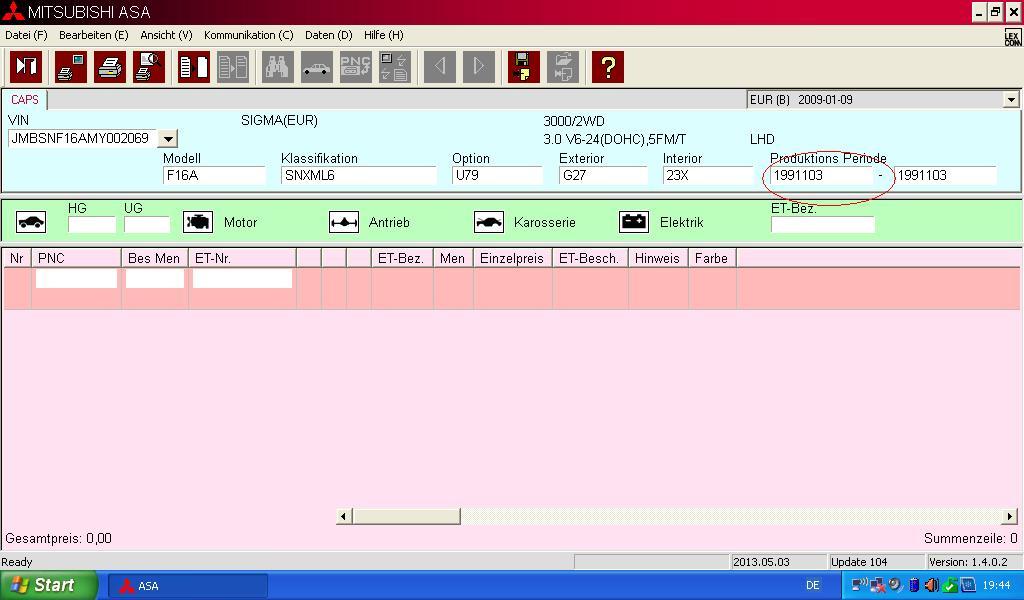Click the exit door toolbar icon
This screenshot has height=600, width=1024.
click(x=26, y=67)
